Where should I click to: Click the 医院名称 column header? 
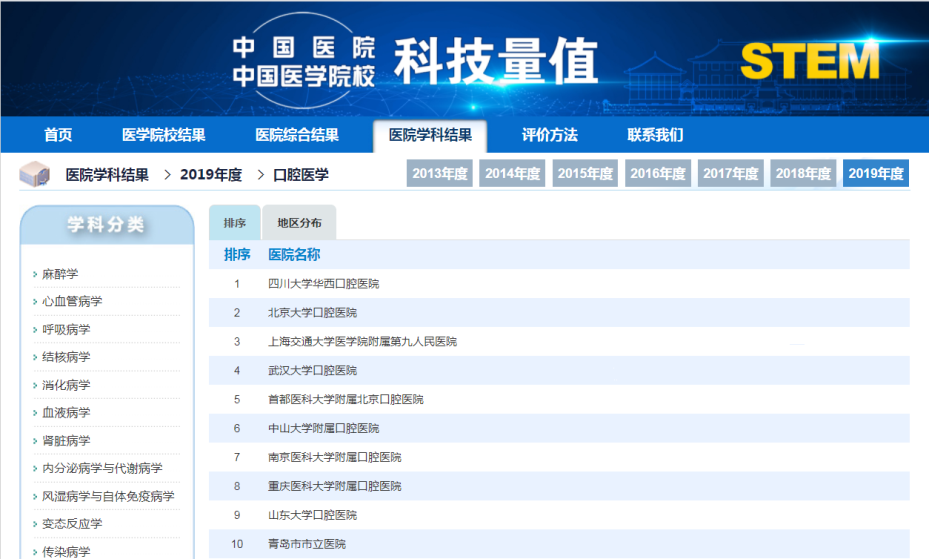coord(294,255)
